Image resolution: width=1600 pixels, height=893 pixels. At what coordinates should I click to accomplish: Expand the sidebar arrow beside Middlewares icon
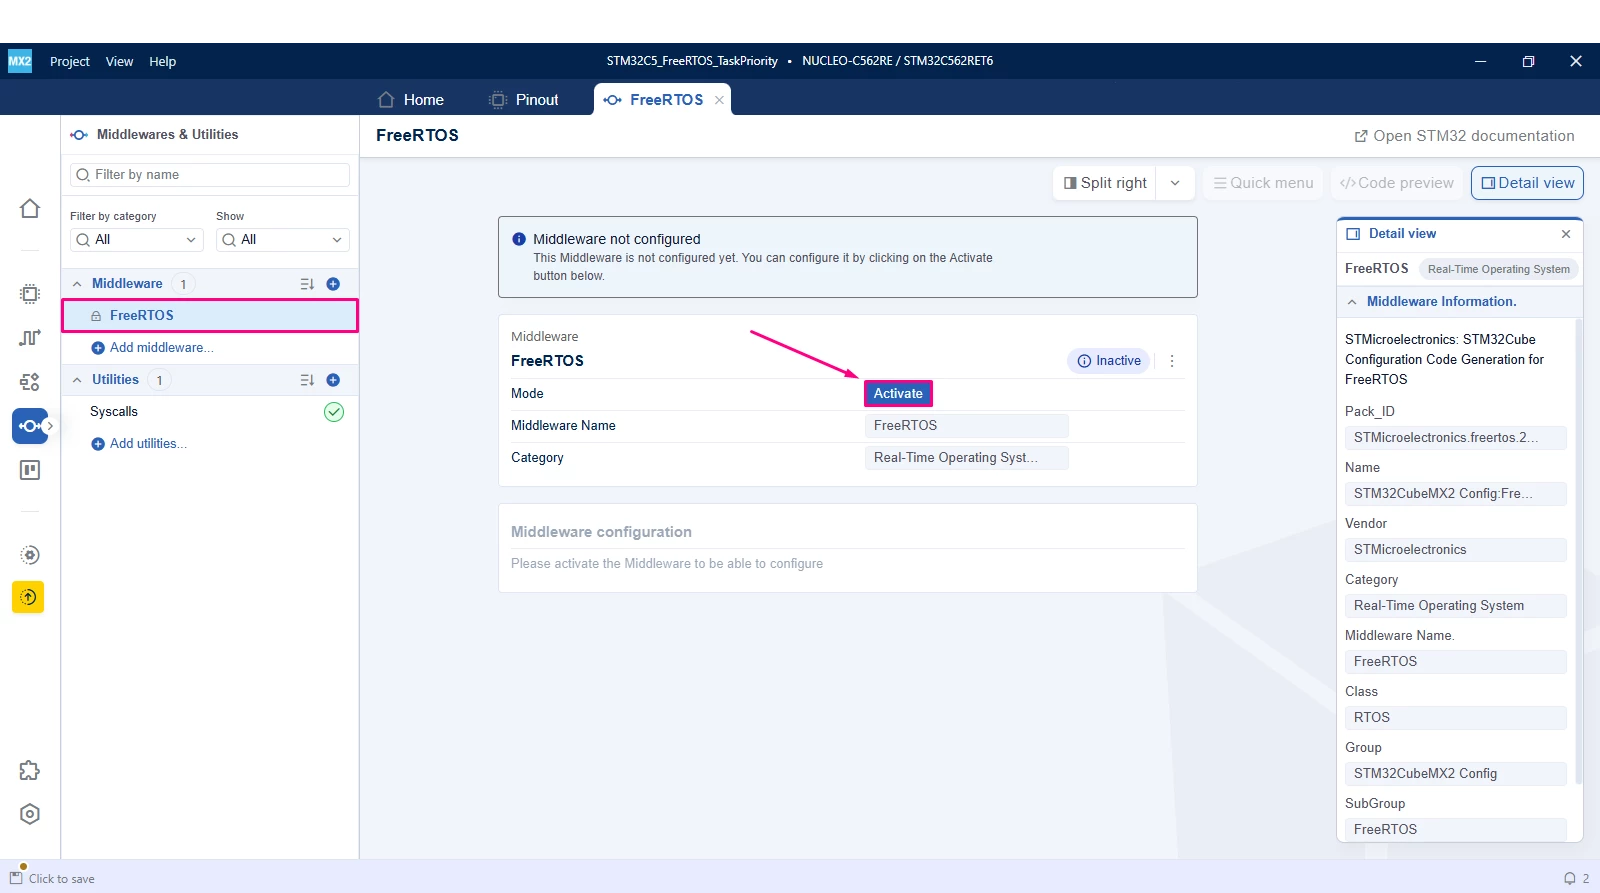tap(50, 426)
